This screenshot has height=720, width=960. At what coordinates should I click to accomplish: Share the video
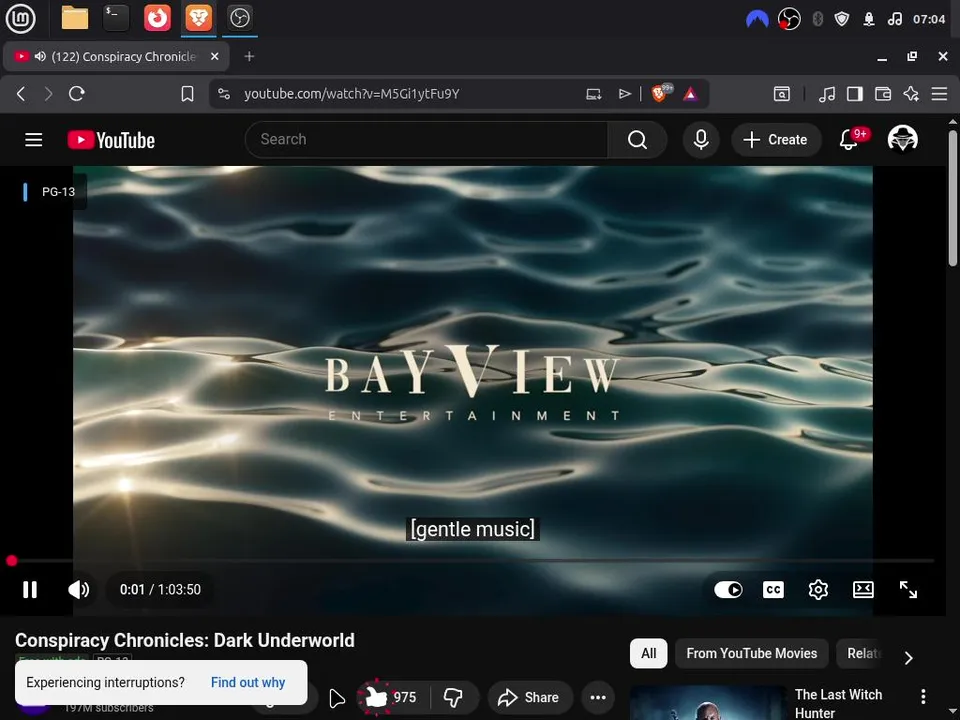tap(529, 697)
